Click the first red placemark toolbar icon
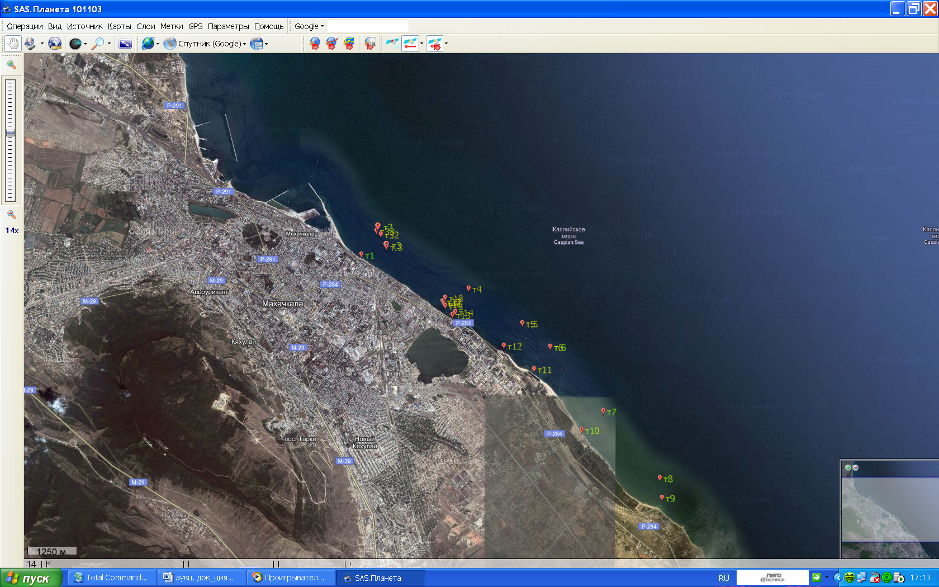939x587 pixels. click(315, 43)
